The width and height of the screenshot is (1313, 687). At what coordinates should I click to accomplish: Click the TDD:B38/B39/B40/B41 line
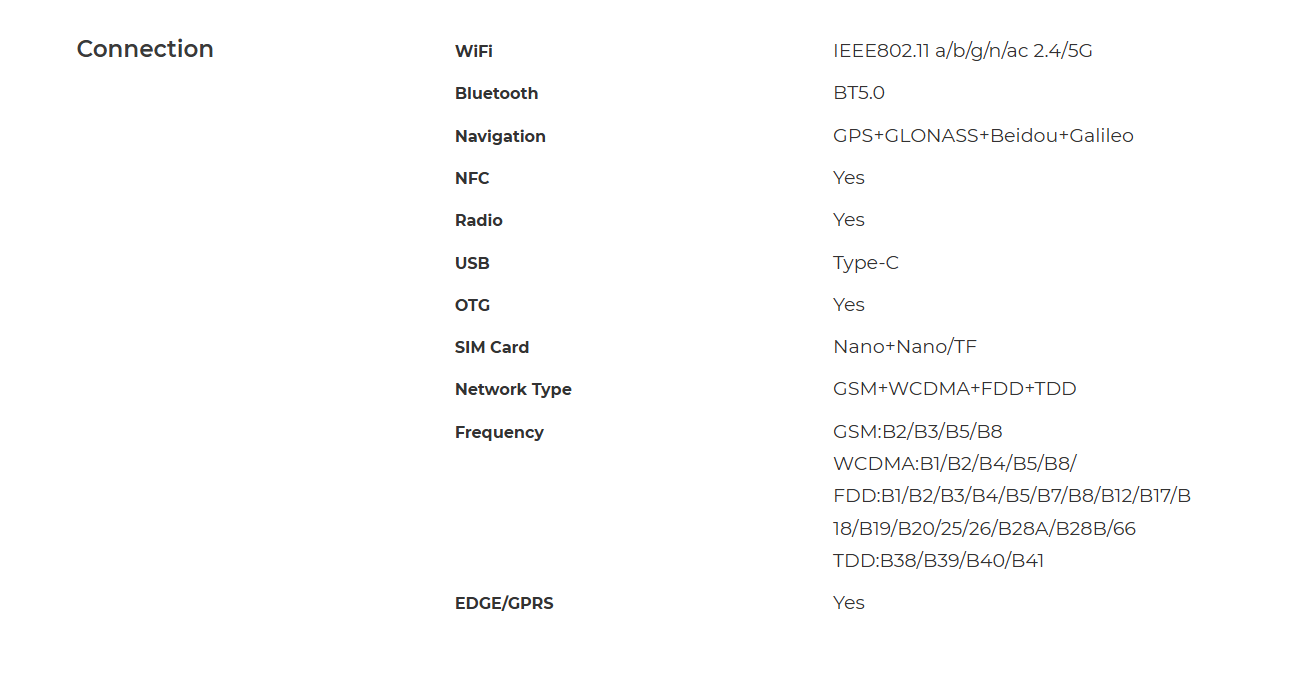tap(938, 561)
